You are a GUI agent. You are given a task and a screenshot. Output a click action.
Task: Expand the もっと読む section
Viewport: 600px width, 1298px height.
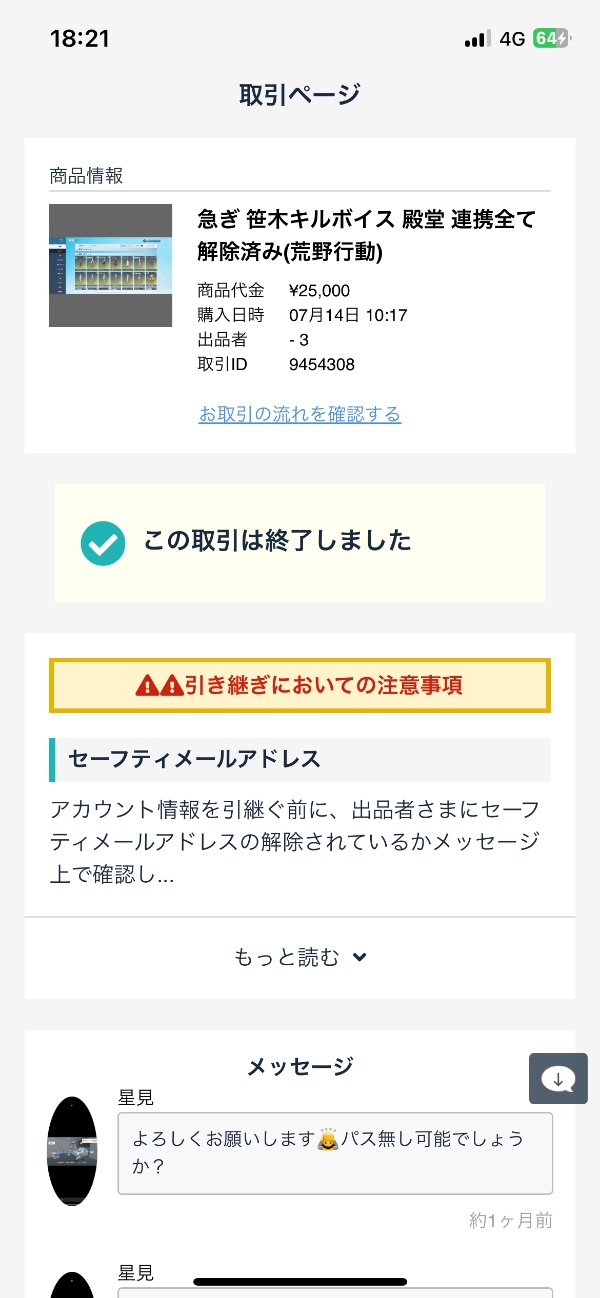pos(288,958)
